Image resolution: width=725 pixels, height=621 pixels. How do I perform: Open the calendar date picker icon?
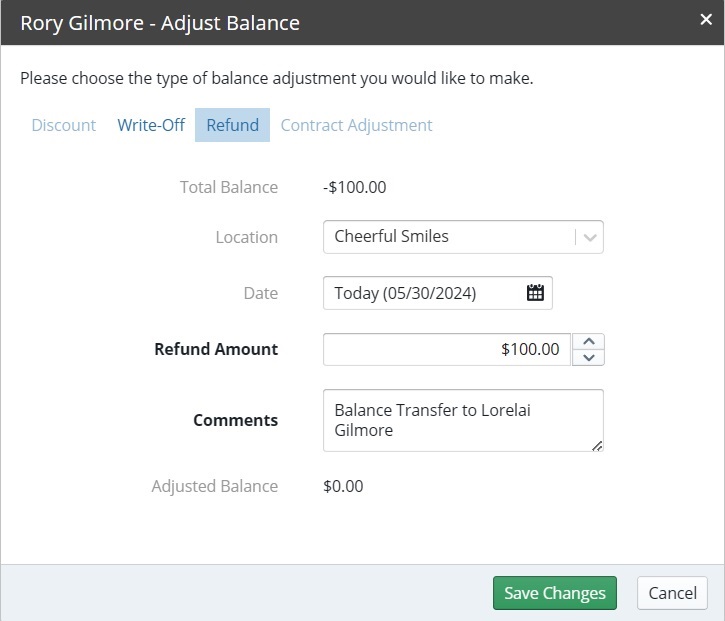point(535,293)
